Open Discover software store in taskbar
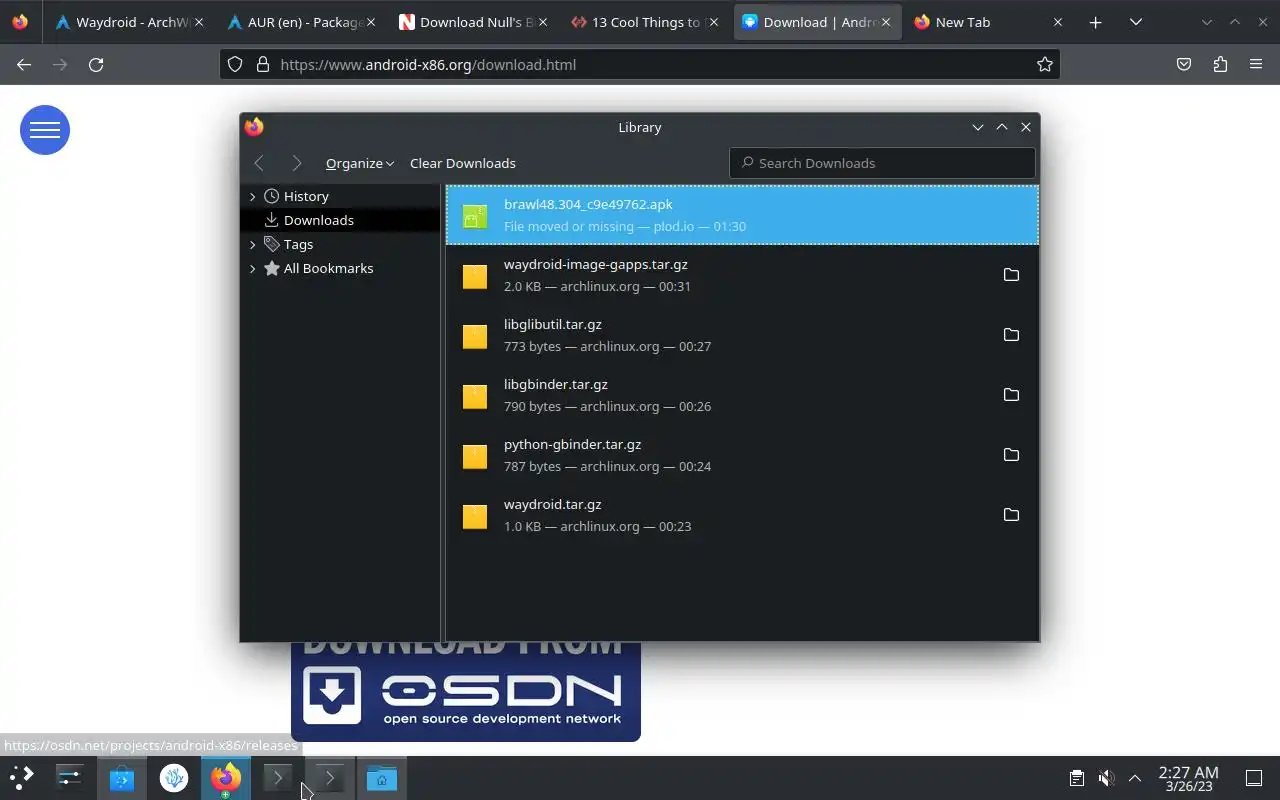This screenshot has width=1280, height=800. pyautogui.click(x=122, y=778)
